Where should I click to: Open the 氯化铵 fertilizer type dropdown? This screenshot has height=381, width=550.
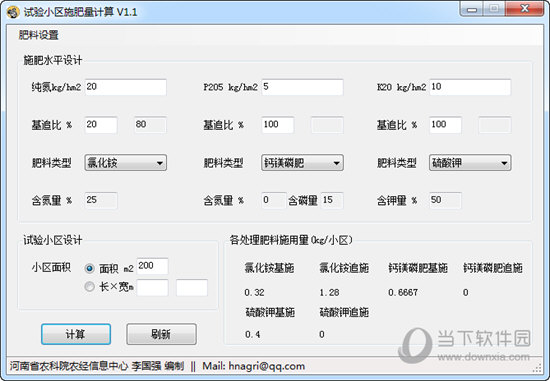[126, 163]
